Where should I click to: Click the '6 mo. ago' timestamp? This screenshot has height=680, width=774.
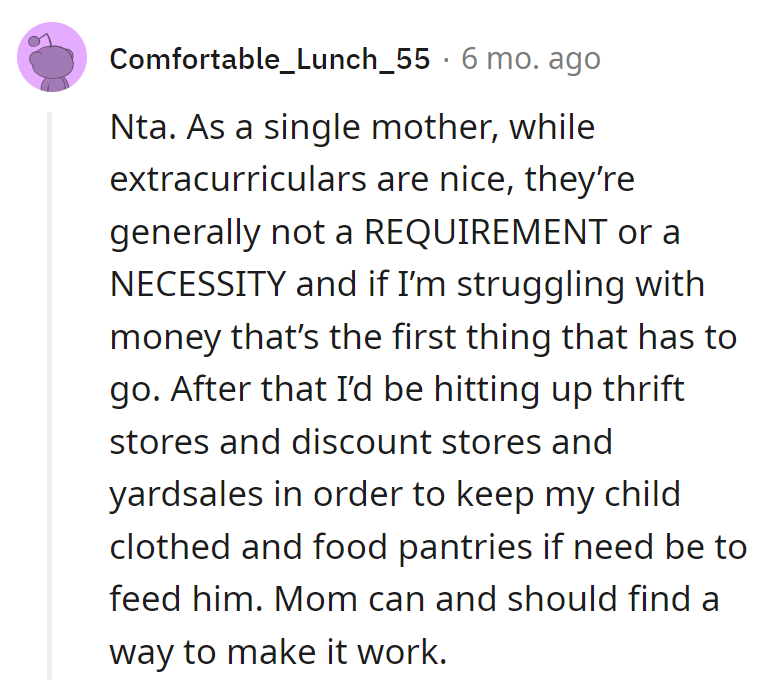pos(530,59)
